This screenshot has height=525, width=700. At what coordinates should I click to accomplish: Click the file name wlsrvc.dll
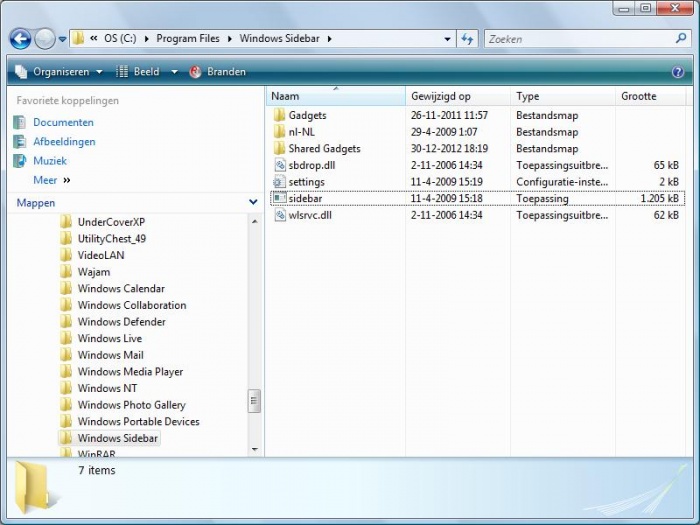(310, 215)
